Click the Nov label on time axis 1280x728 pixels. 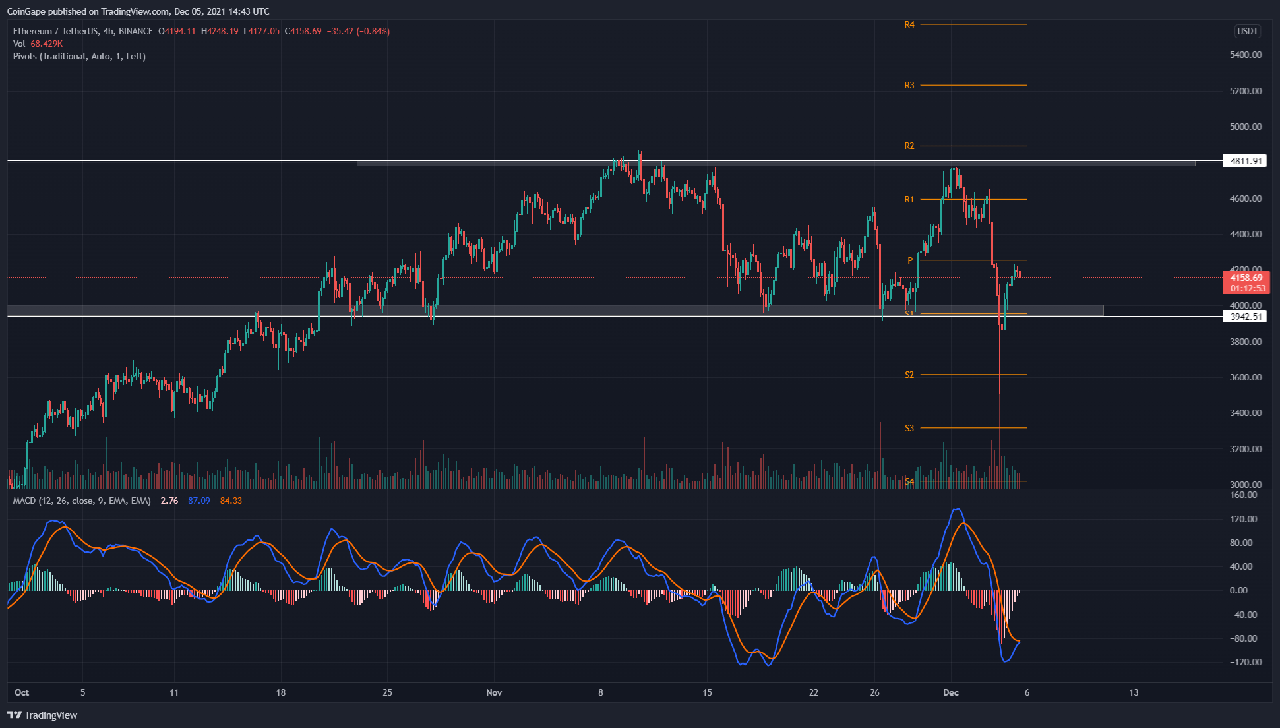click(491, 692)
